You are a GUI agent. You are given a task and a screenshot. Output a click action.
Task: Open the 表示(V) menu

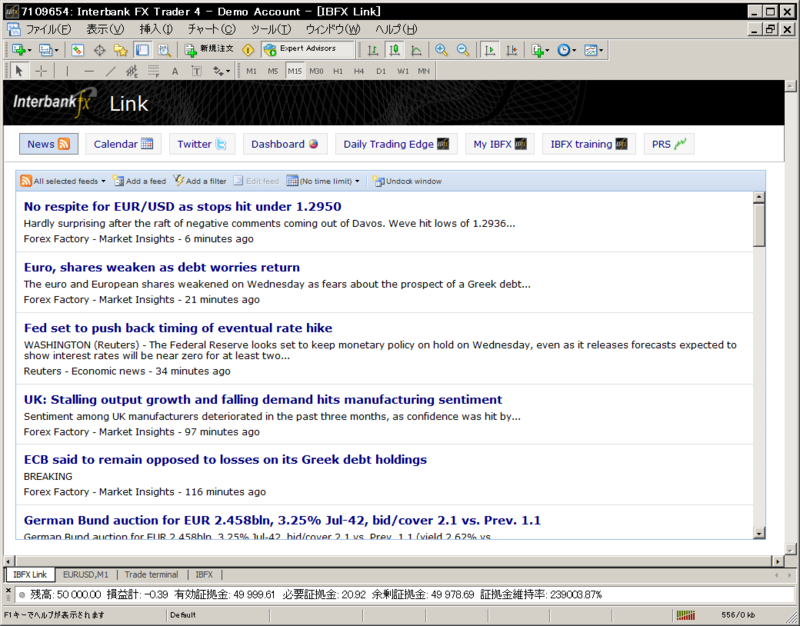point(105,29)
